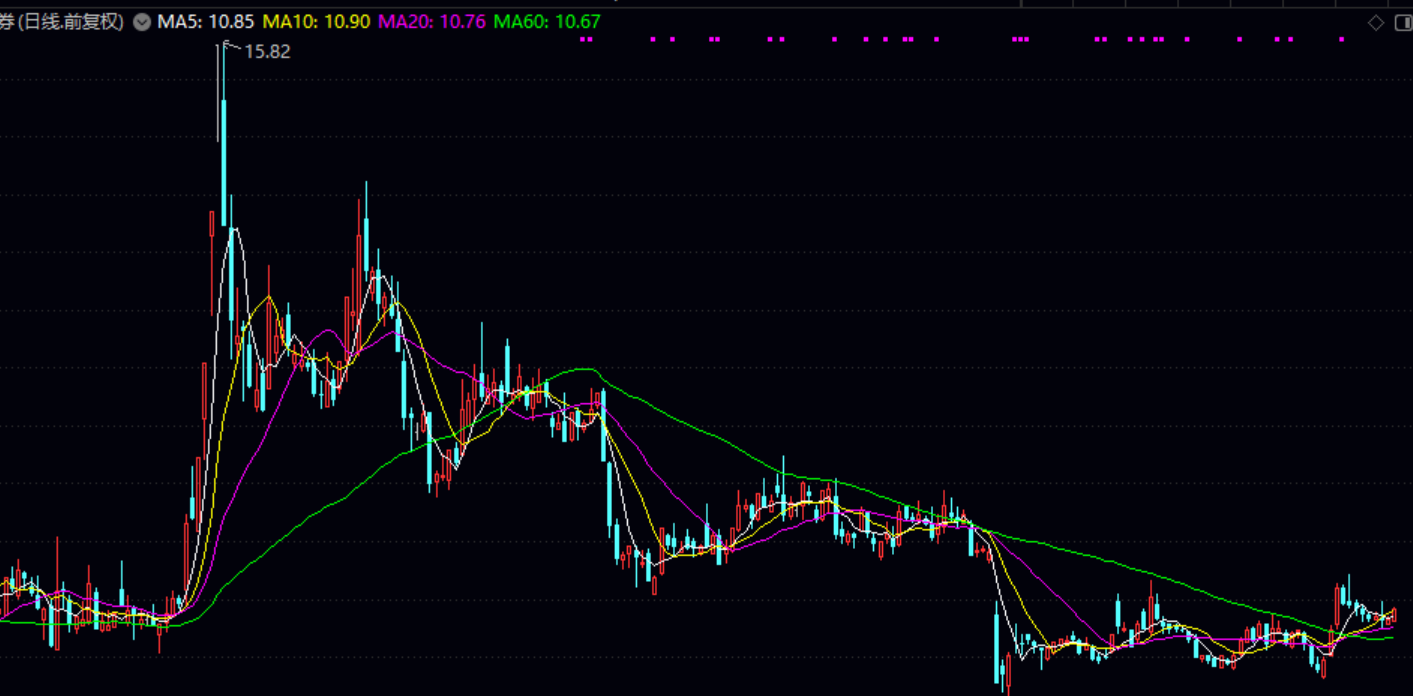Select the MA20: 10.76 indicator label

coord(431,22)
